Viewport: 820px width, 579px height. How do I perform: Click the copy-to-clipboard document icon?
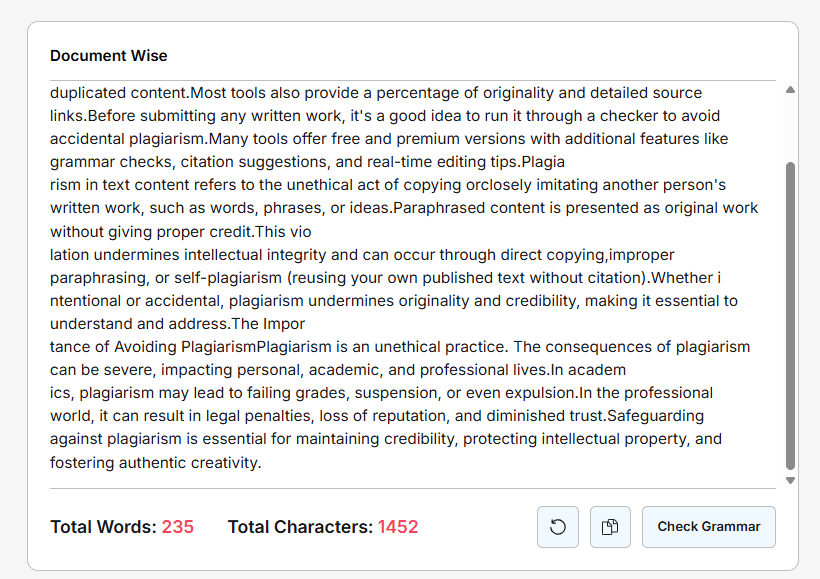[610, 527]
